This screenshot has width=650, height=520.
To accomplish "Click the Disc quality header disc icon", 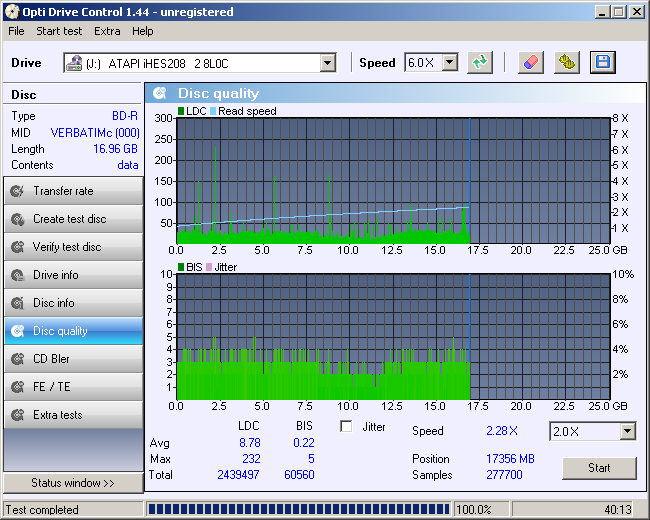I will click(x=160, y=93).
